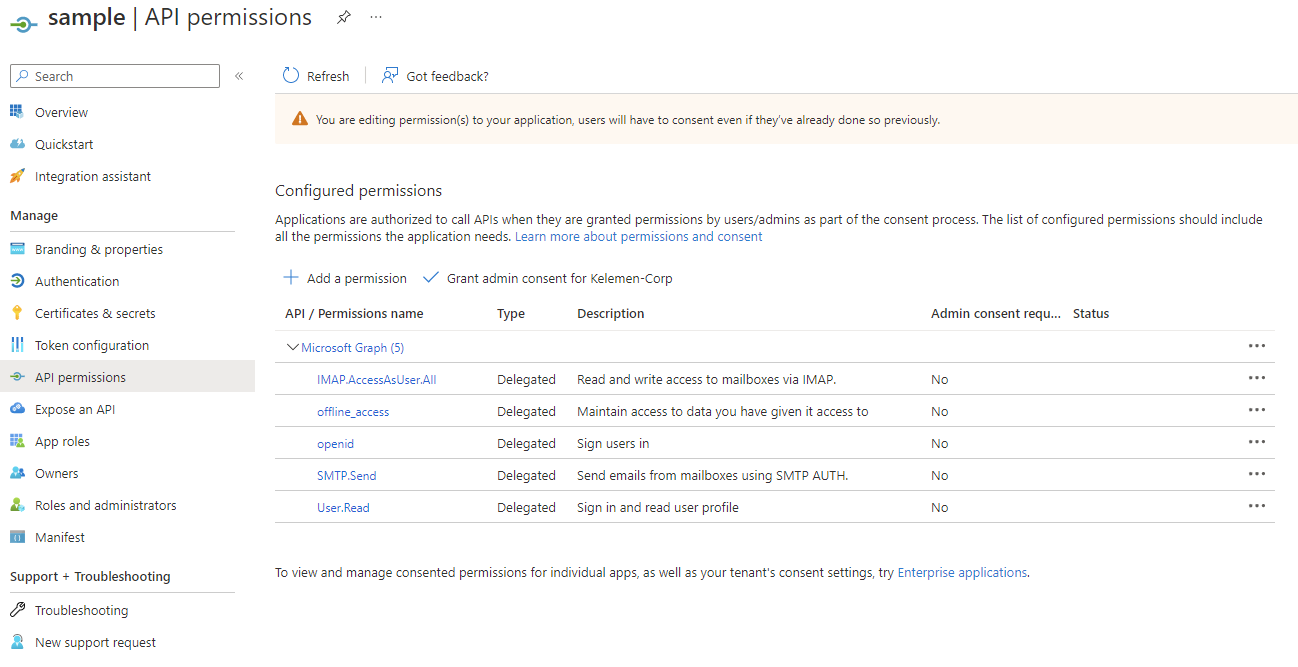Screen dimensions: 1298x667
Task: Open the ellipsis menu next to the title
Action: click(376, 17)
